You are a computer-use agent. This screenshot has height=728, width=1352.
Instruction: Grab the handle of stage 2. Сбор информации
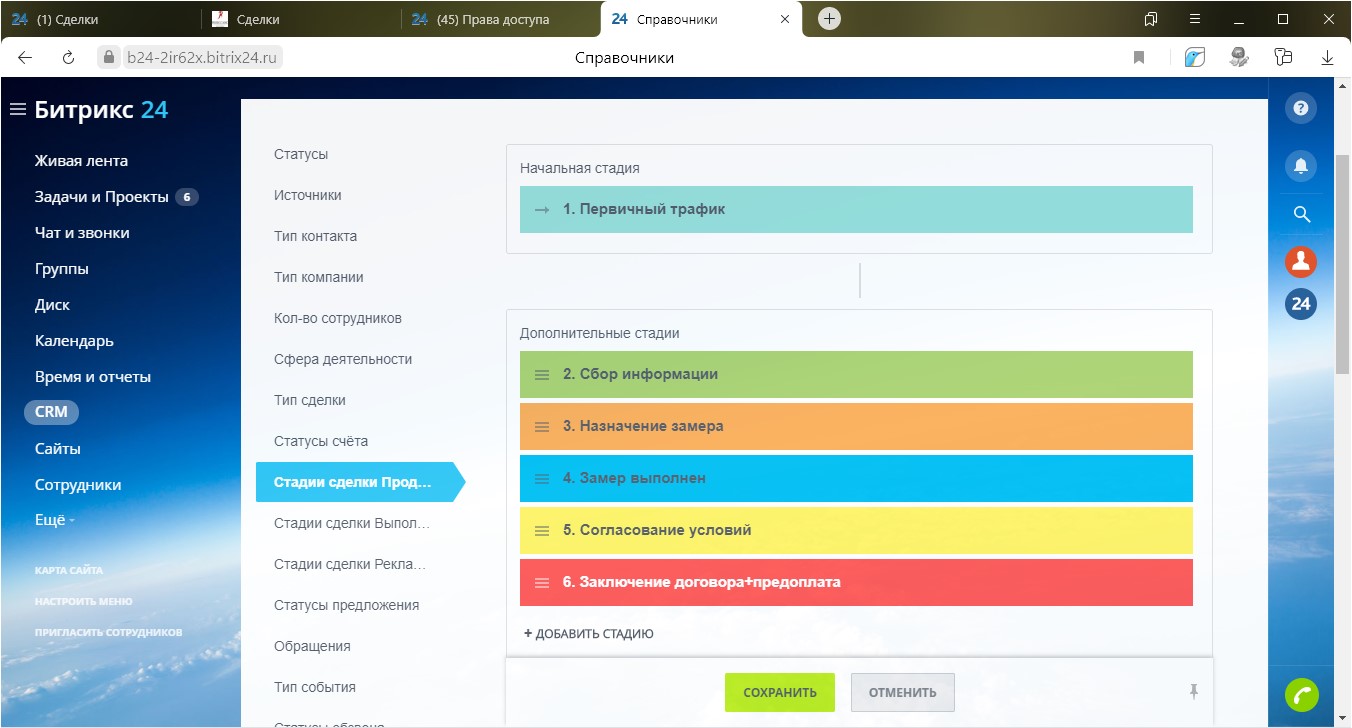click(x=542, y=375)
